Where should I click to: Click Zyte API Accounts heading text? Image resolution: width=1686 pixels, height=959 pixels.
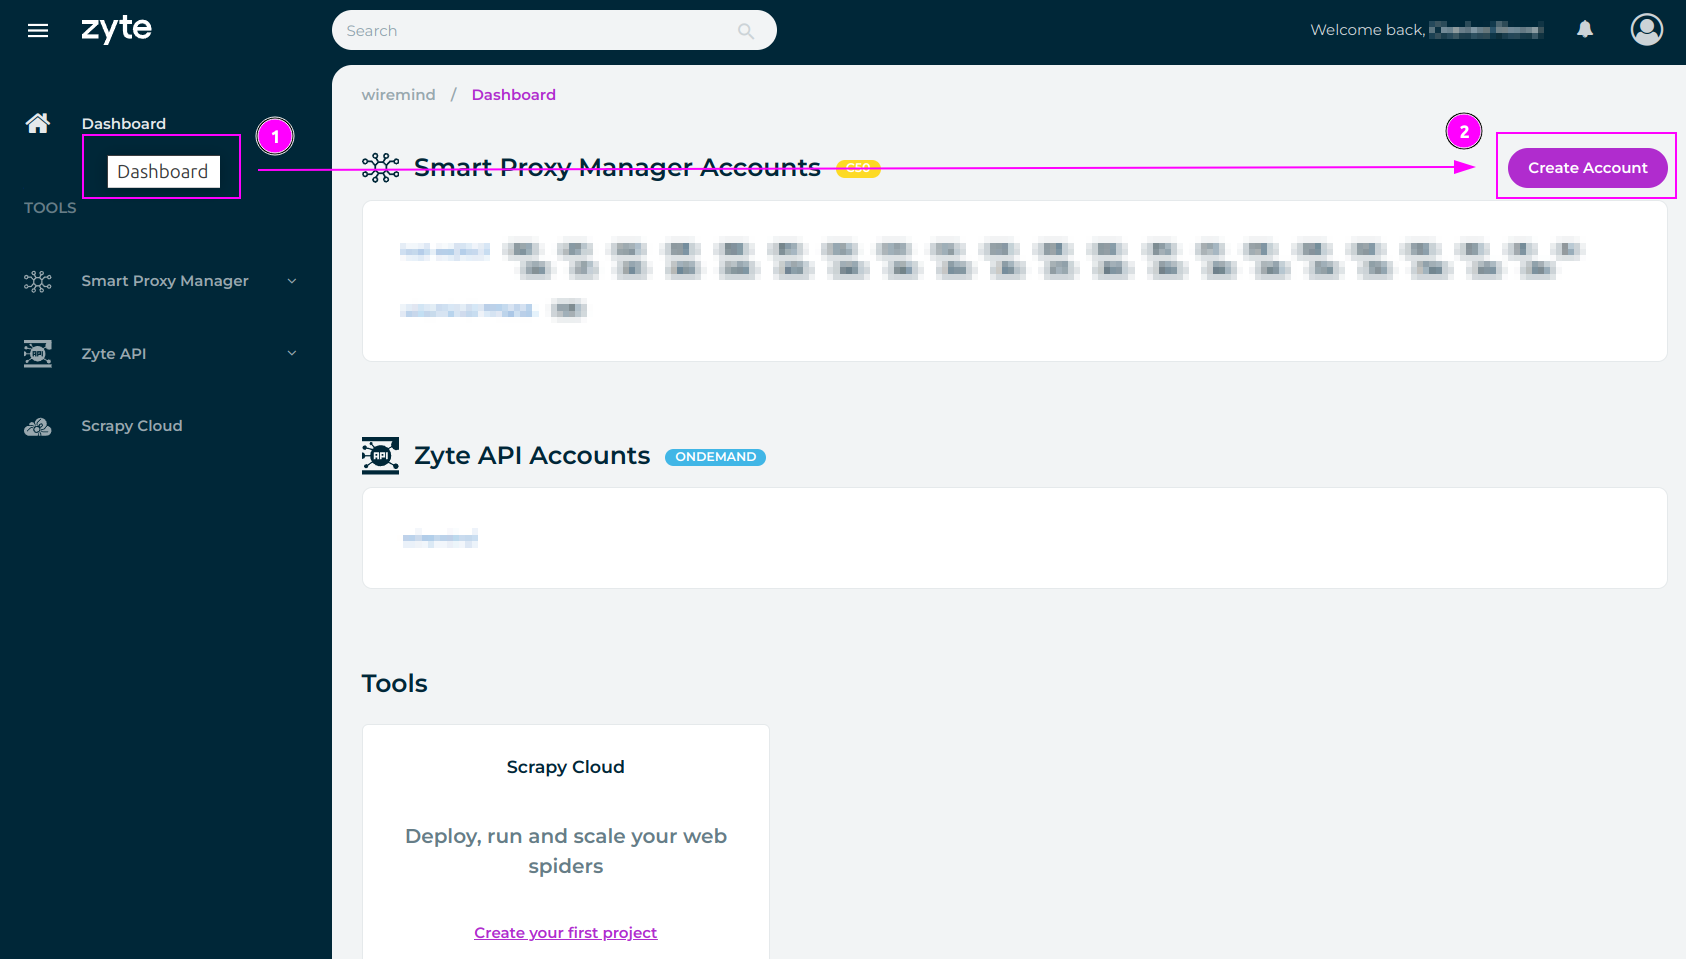[x=532, y=456]
